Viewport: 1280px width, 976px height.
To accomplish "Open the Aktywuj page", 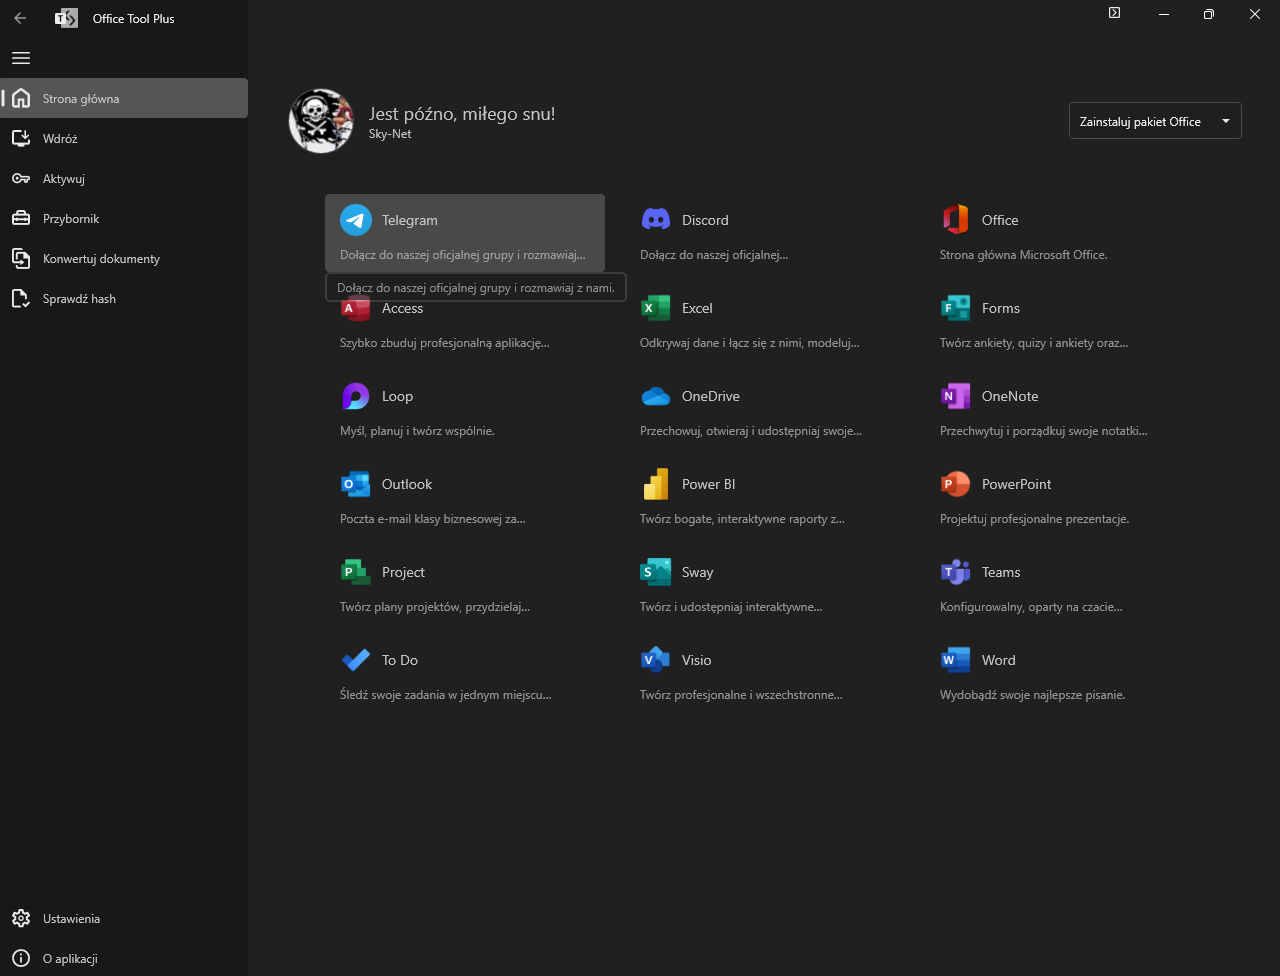I will coord(124,178).
